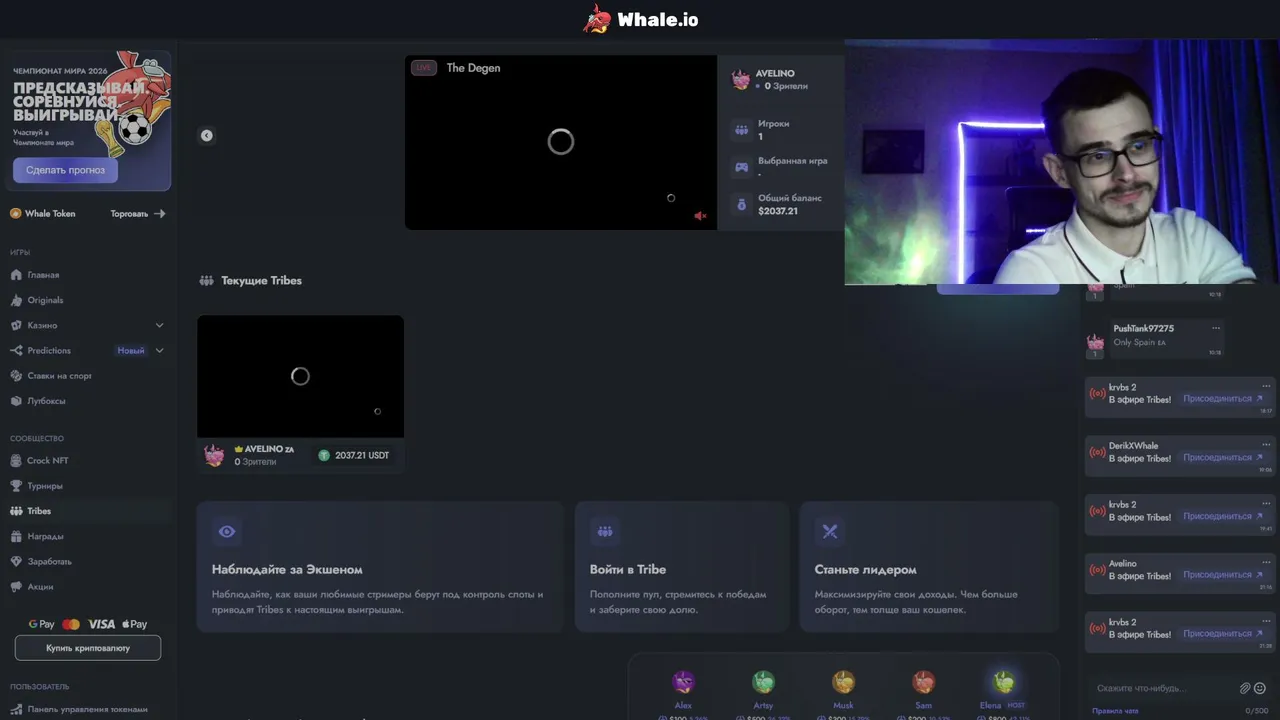This screenshot has height=720, width=1280.
Task: Click Alex's purple avatar
Action: click(x=683, y=682)
